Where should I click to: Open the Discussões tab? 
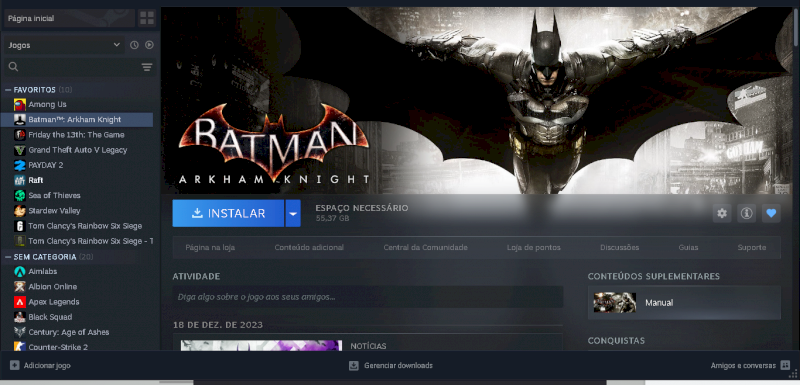(x=619, y=247)
